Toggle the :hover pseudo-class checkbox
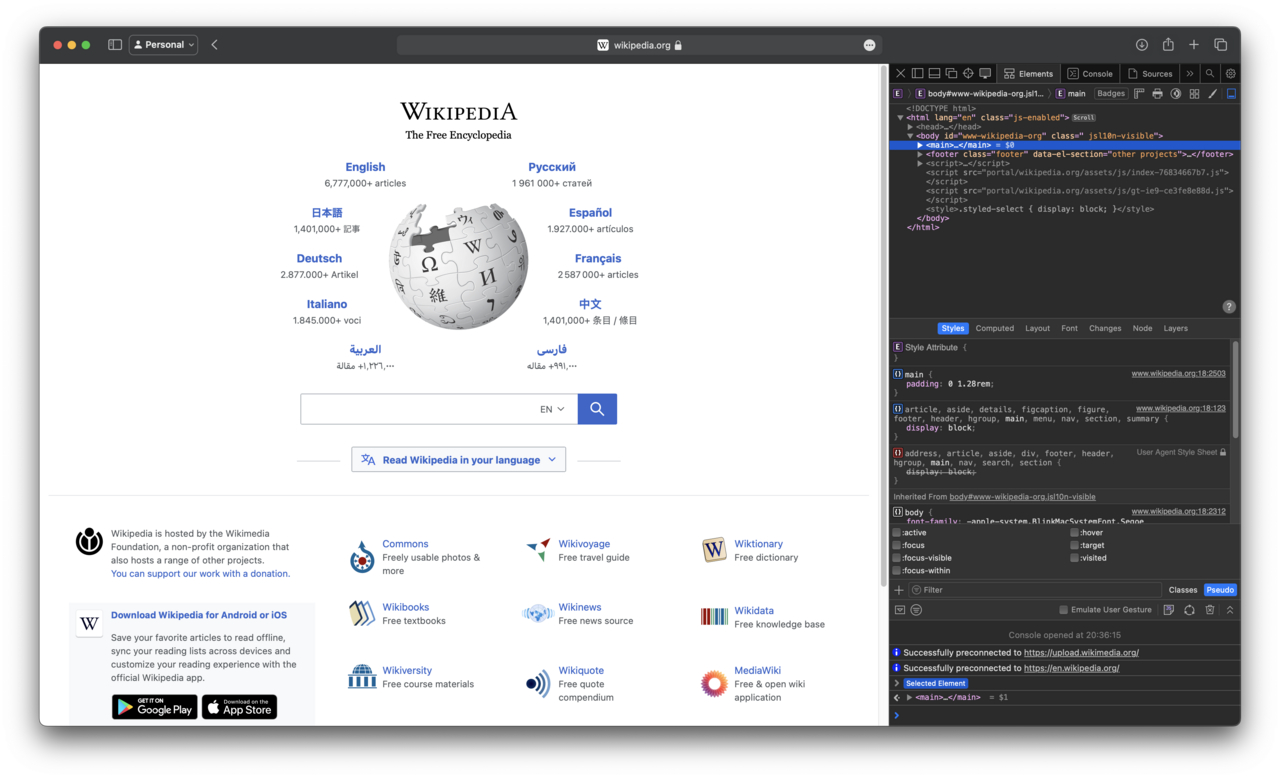 click(x=1074, y=533)
